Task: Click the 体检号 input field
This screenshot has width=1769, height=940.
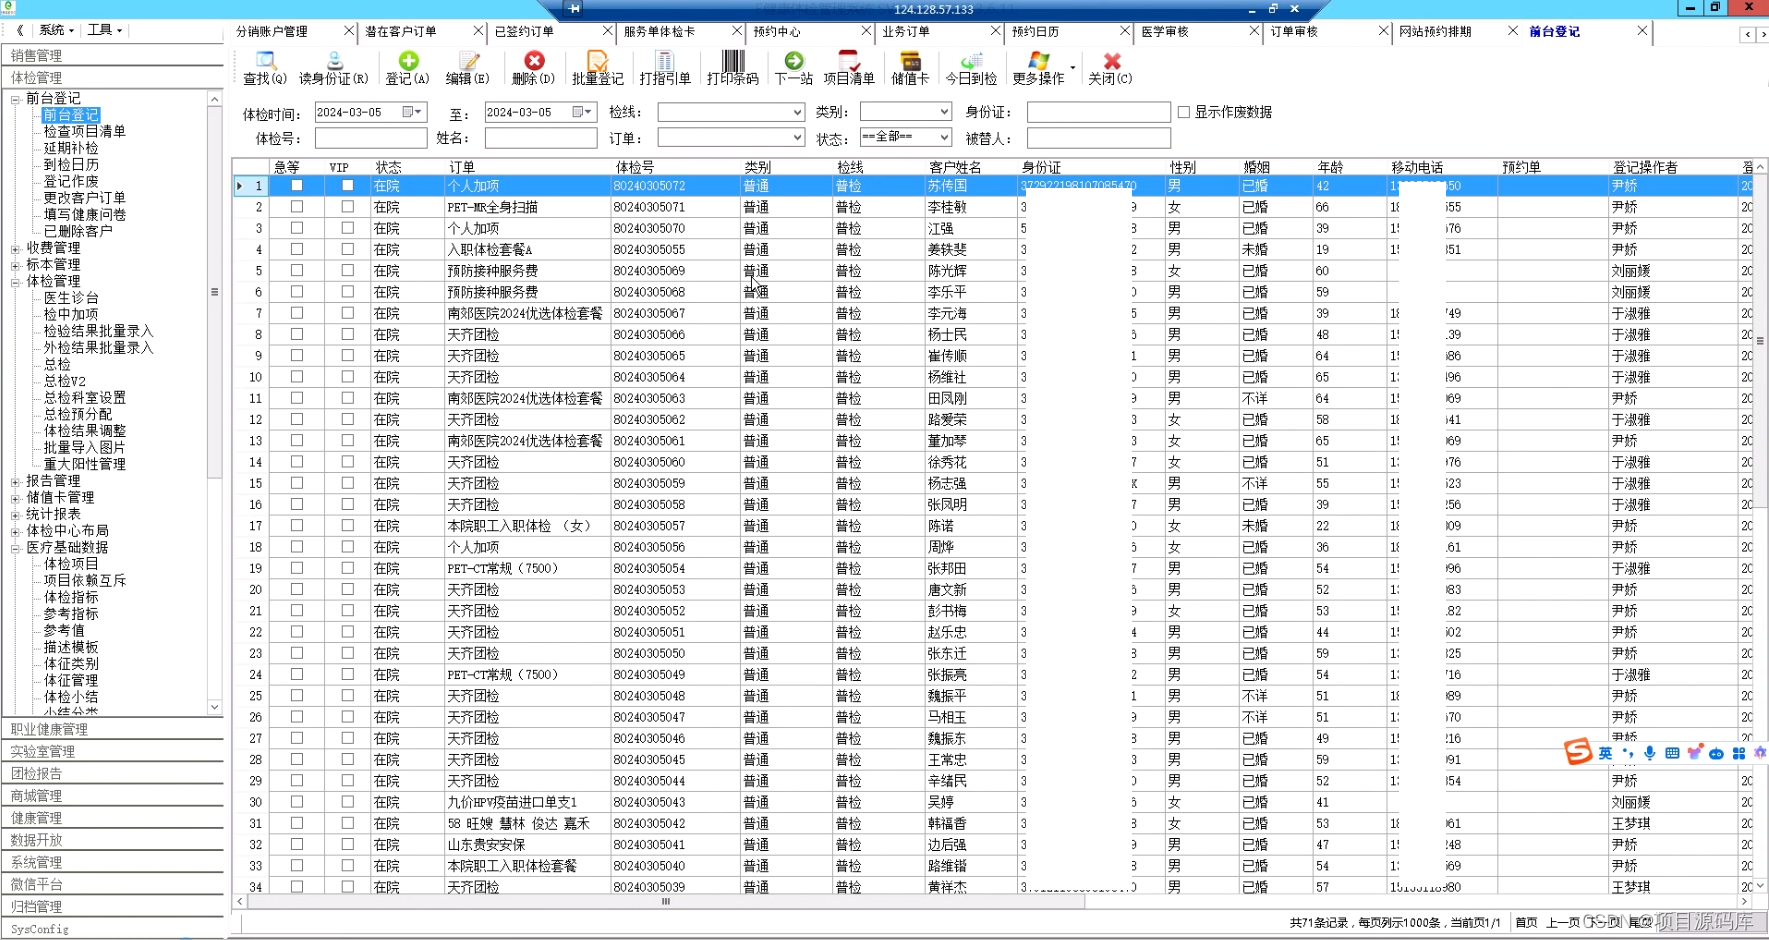Action: tap(371, 138)
